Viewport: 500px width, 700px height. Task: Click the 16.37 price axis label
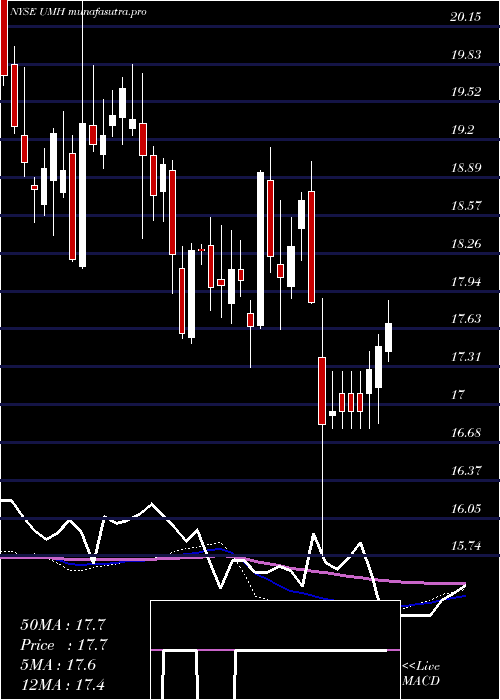466,471
